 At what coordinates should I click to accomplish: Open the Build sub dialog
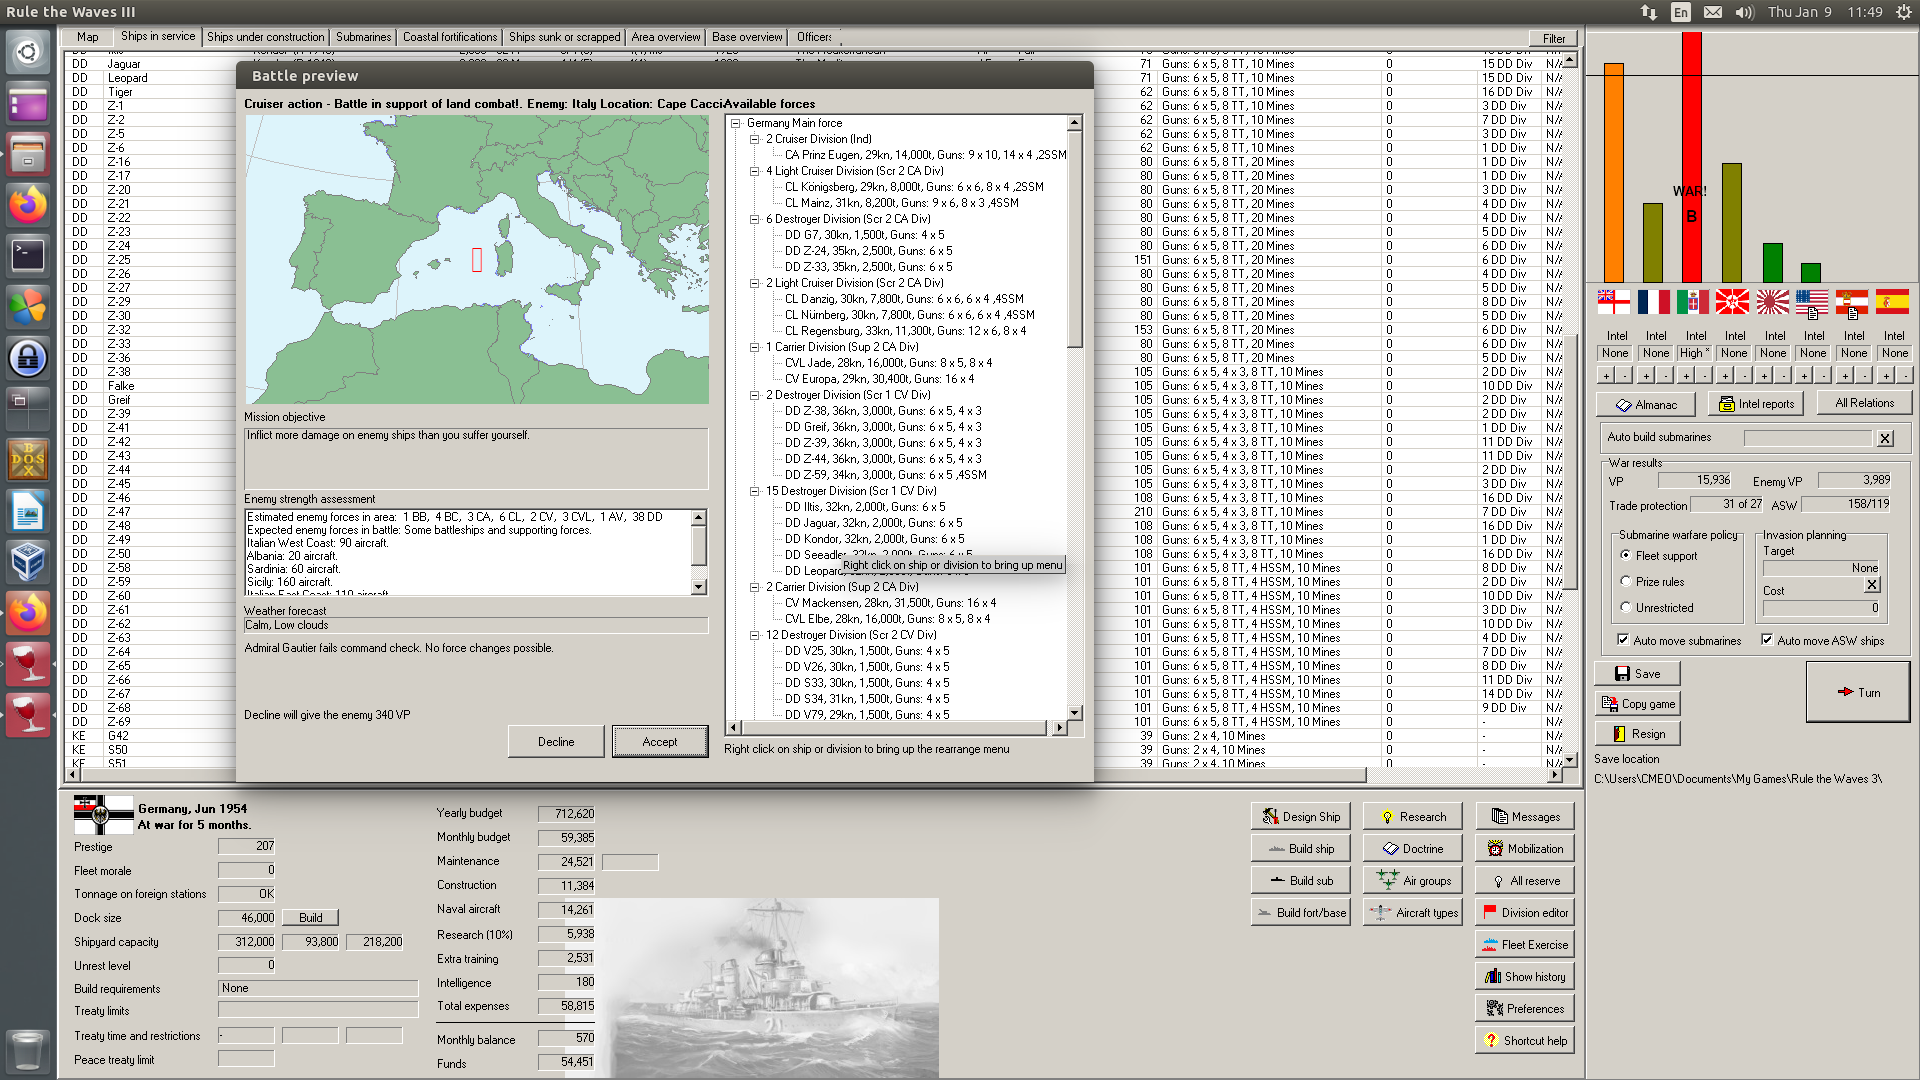[1300, 880]
